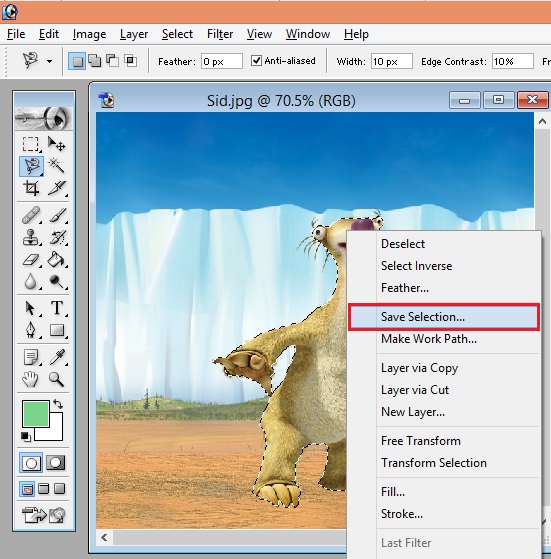The width and height of the screenshot is (551, 559).
Task: Select the Eraser tool
Action: [31, 259]
